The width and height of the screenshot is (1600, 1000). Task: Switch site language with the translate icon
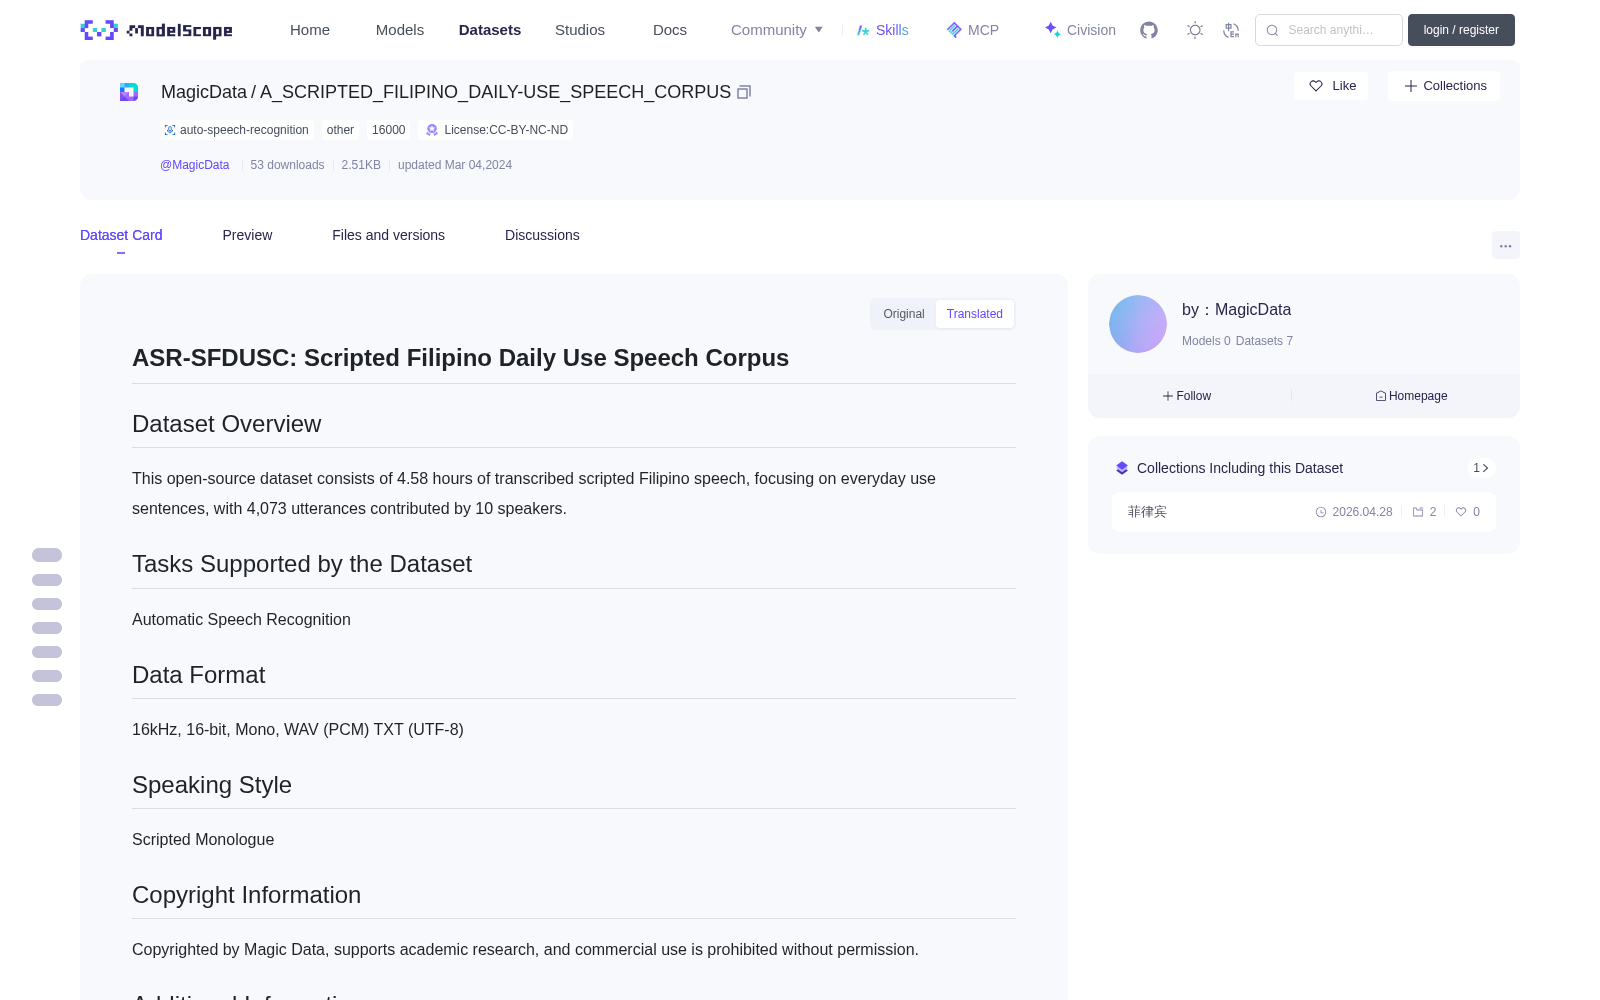pos(1231,30)
